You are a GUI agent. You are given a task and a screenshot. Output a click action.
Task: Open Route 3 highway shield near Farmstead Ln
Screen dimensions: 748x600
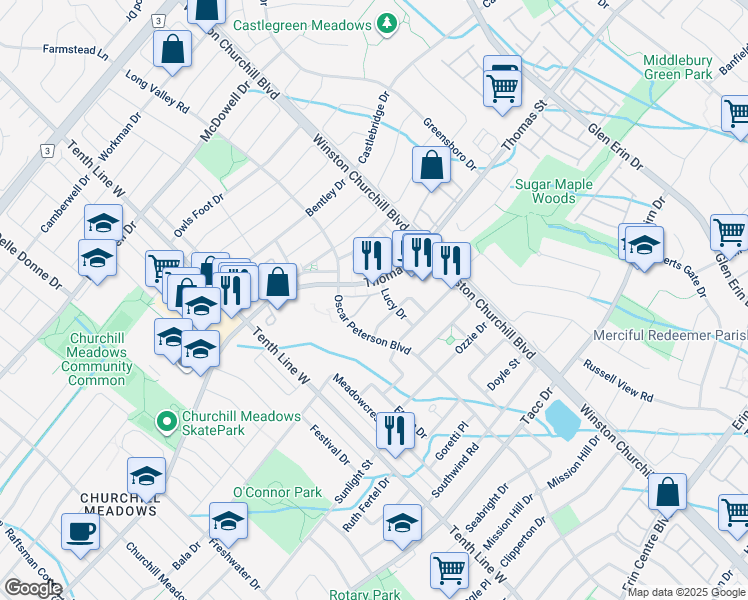tap(159, 21)
